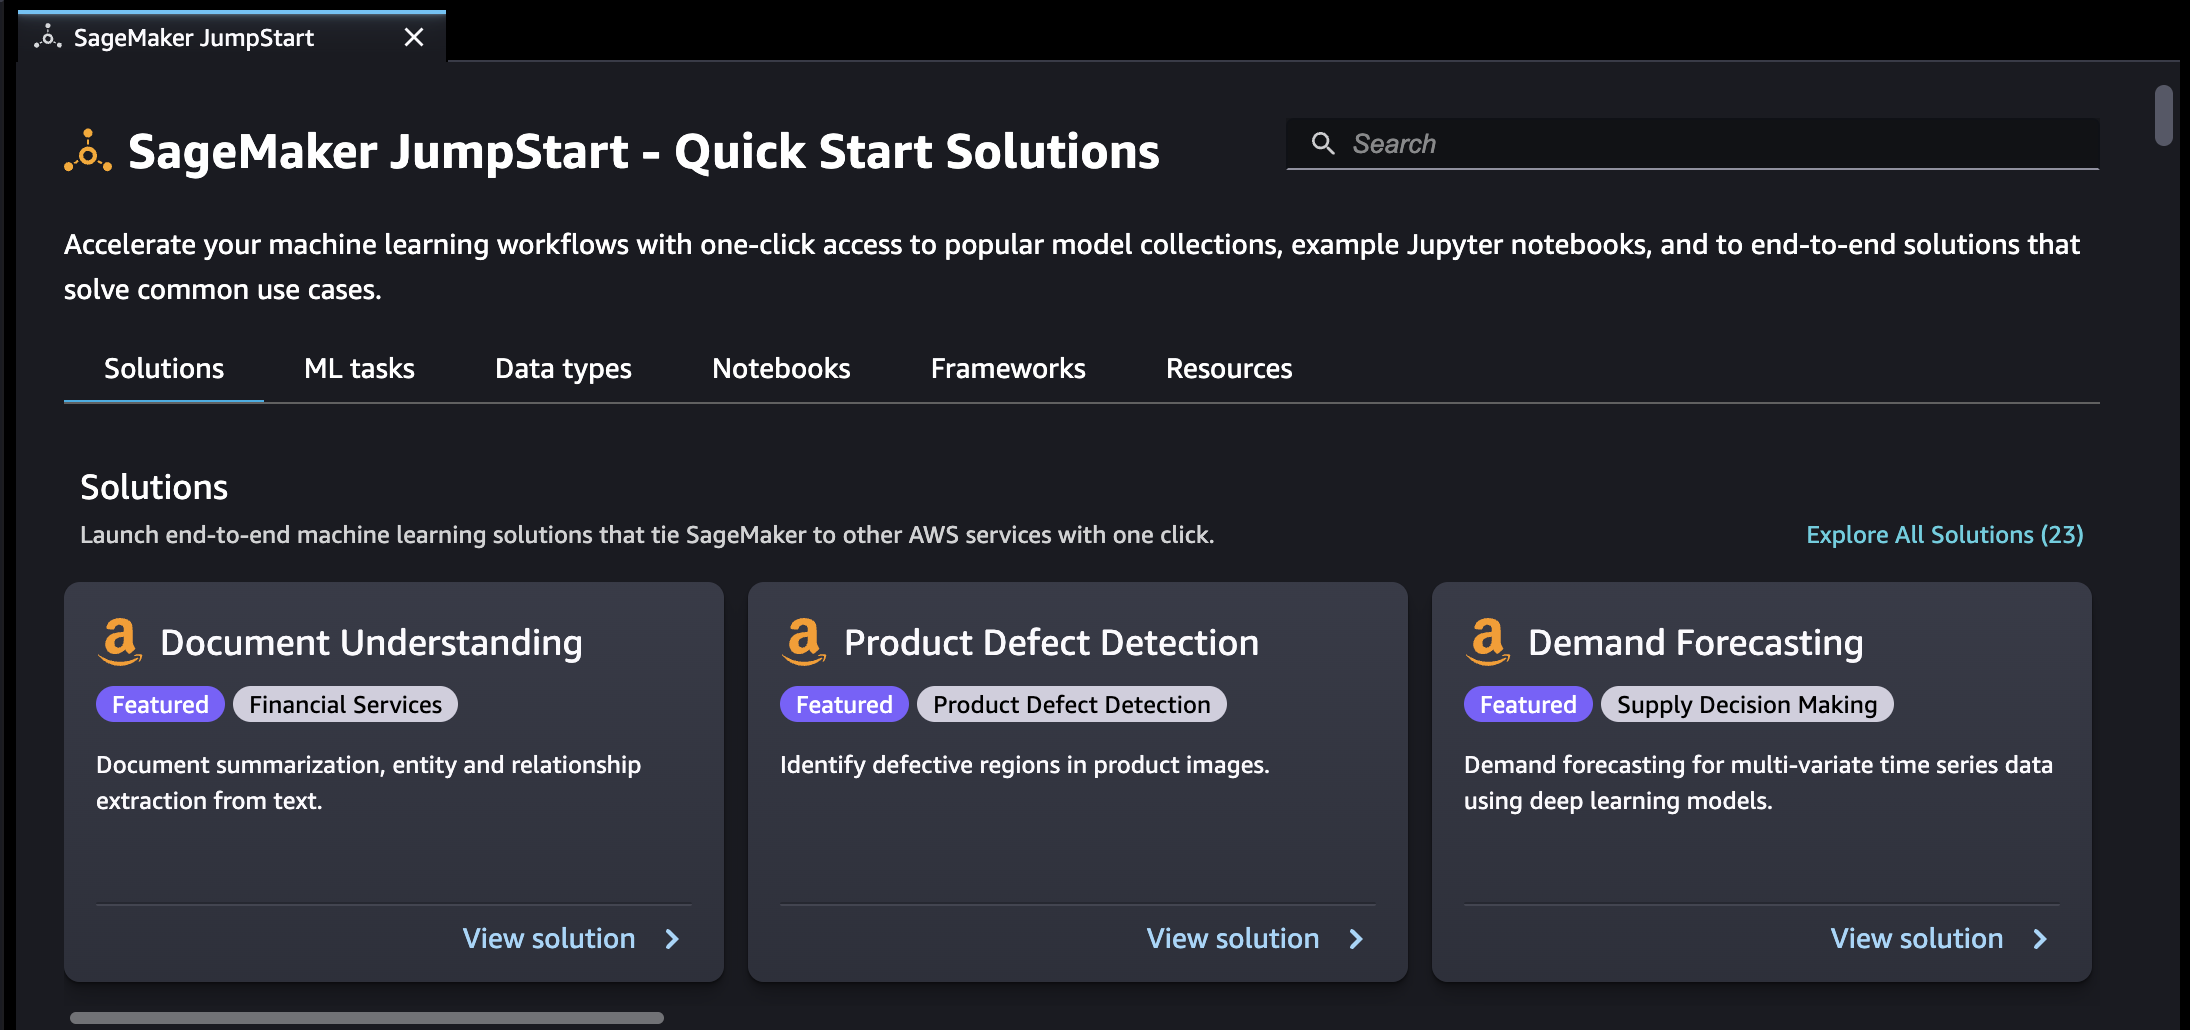This screenshot has width=2190, height=1030.
Task: Toggle the Financial Services tag
Action: pyautogui.click(x=345, y=703)
